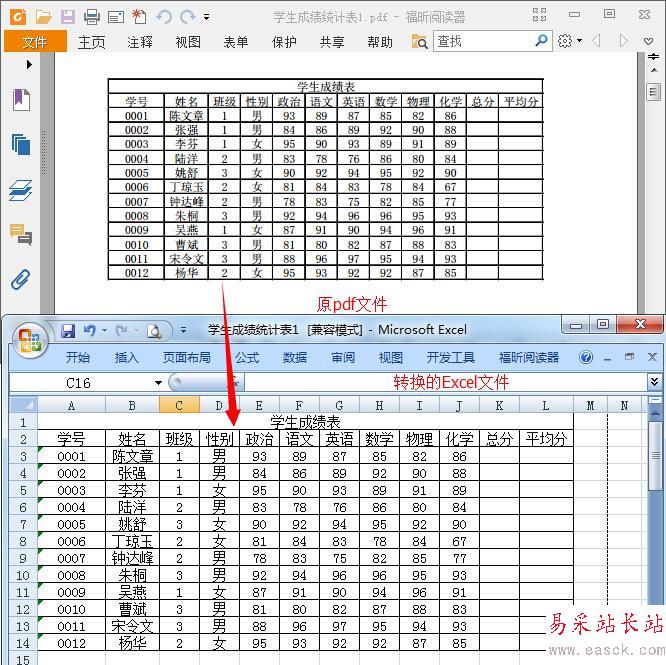Select column C header in Excel
Viewport: 666px width, 665px height.
click(179, 405)
